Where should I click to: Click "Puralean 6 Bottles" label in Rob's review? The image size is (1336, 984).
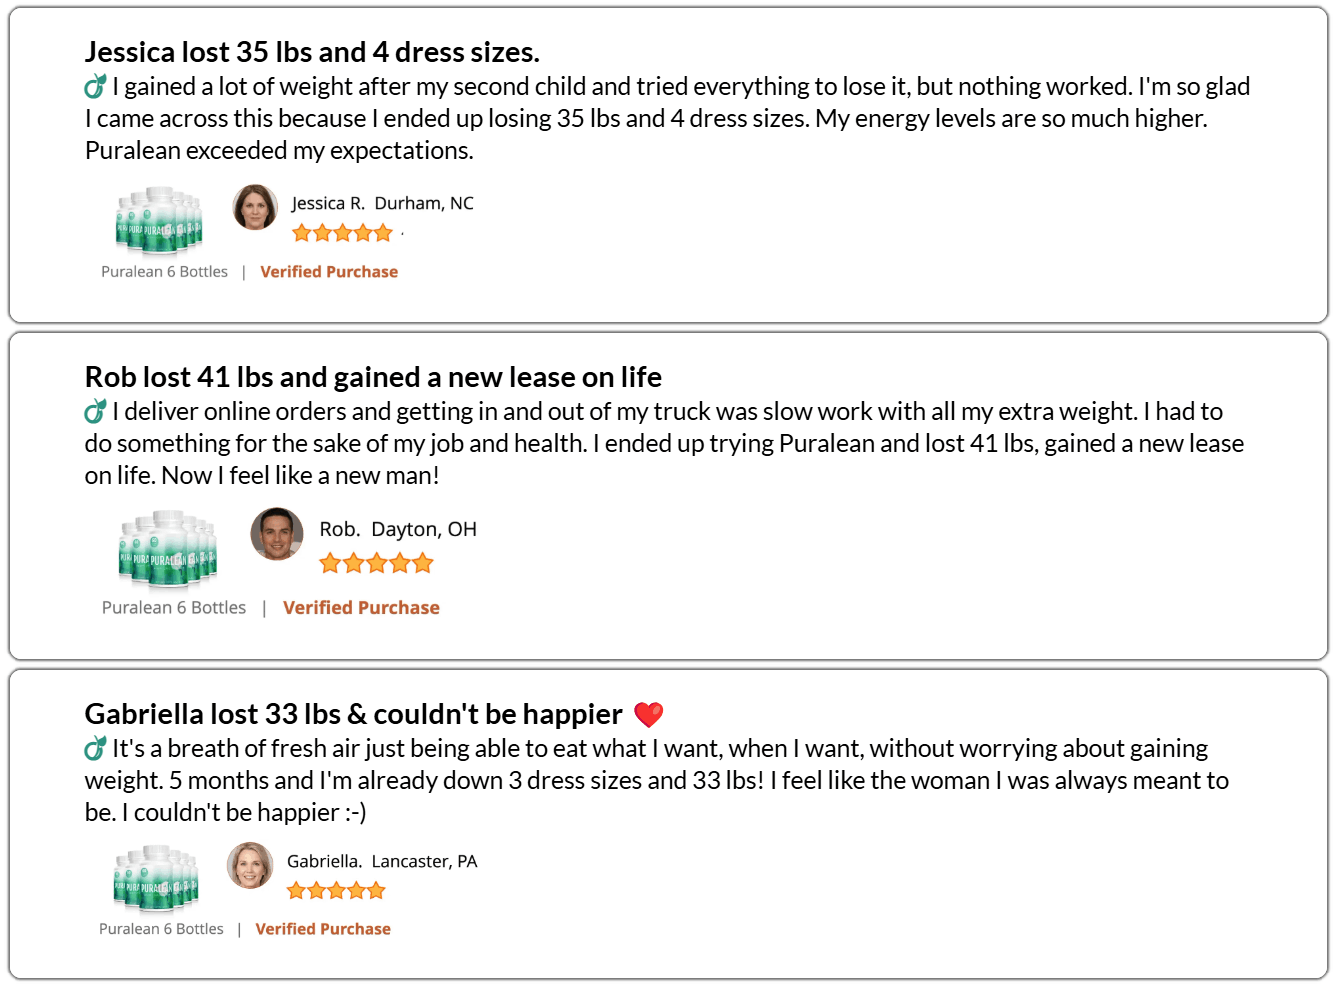click(174, 608)
